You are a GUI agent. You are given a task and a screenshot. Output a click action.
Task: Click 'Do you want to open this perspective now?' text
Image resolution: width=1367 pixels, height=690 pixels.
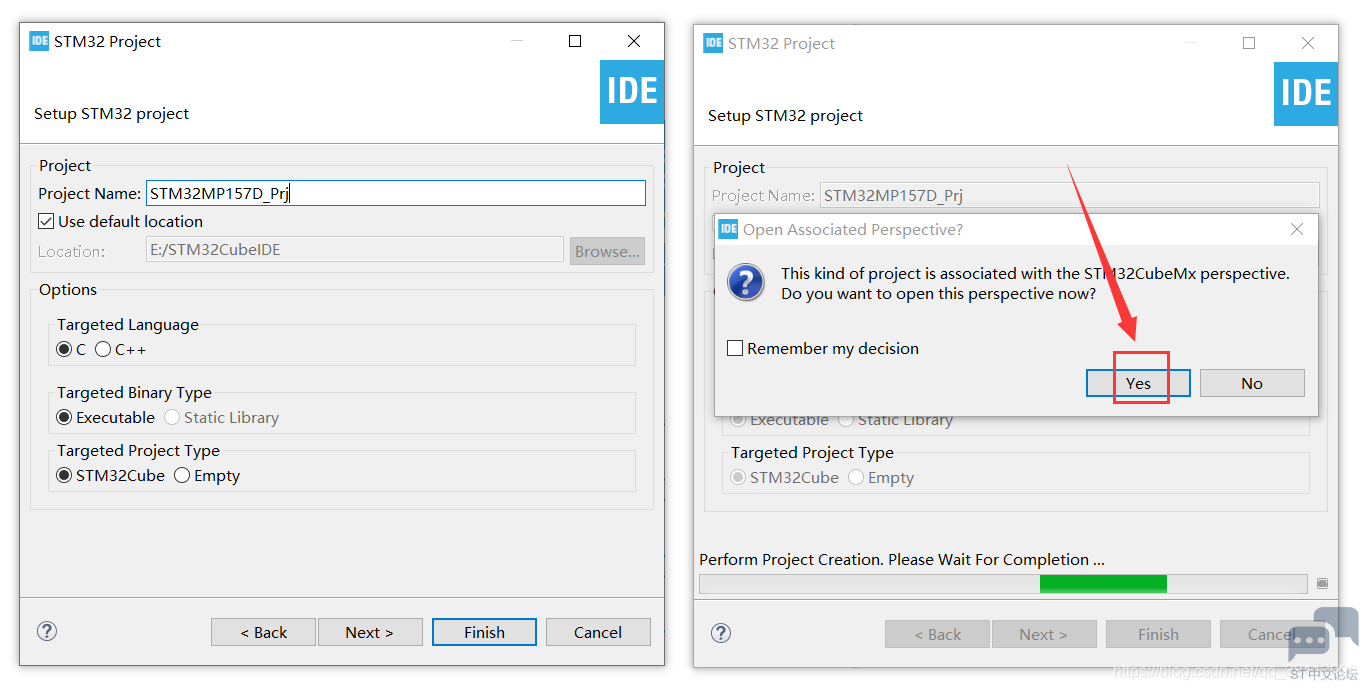(938, 293)
